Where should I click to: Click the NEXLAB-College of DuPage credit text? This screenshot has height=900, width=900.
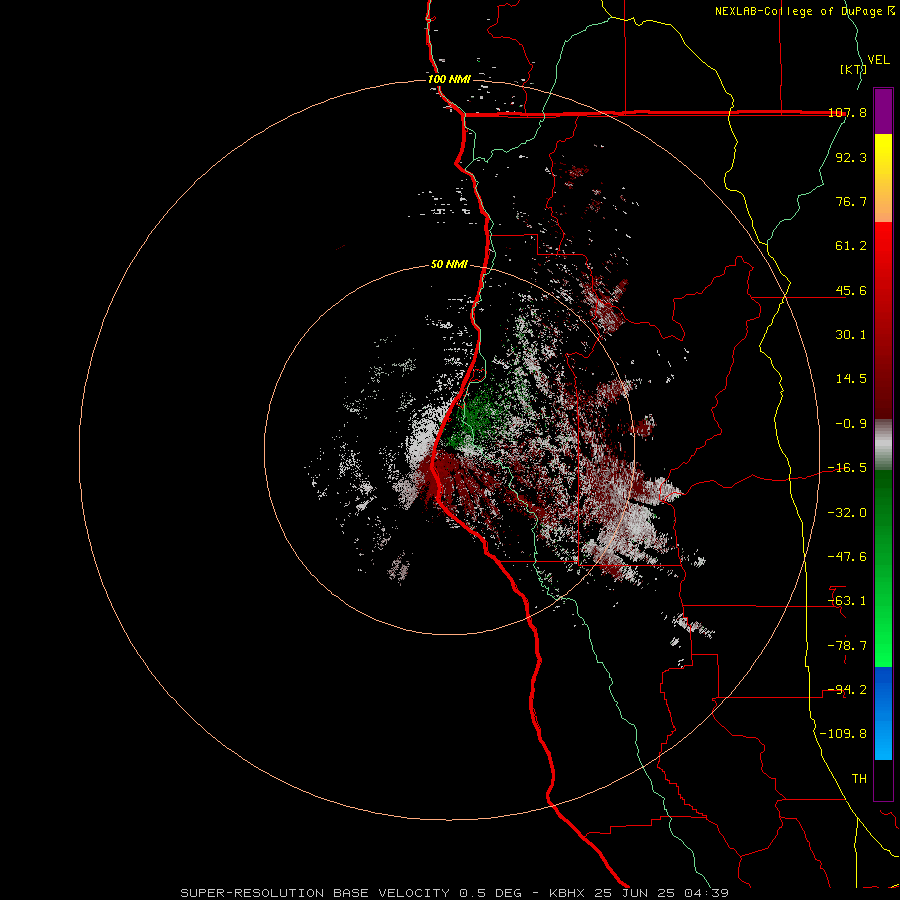(799, 11)
